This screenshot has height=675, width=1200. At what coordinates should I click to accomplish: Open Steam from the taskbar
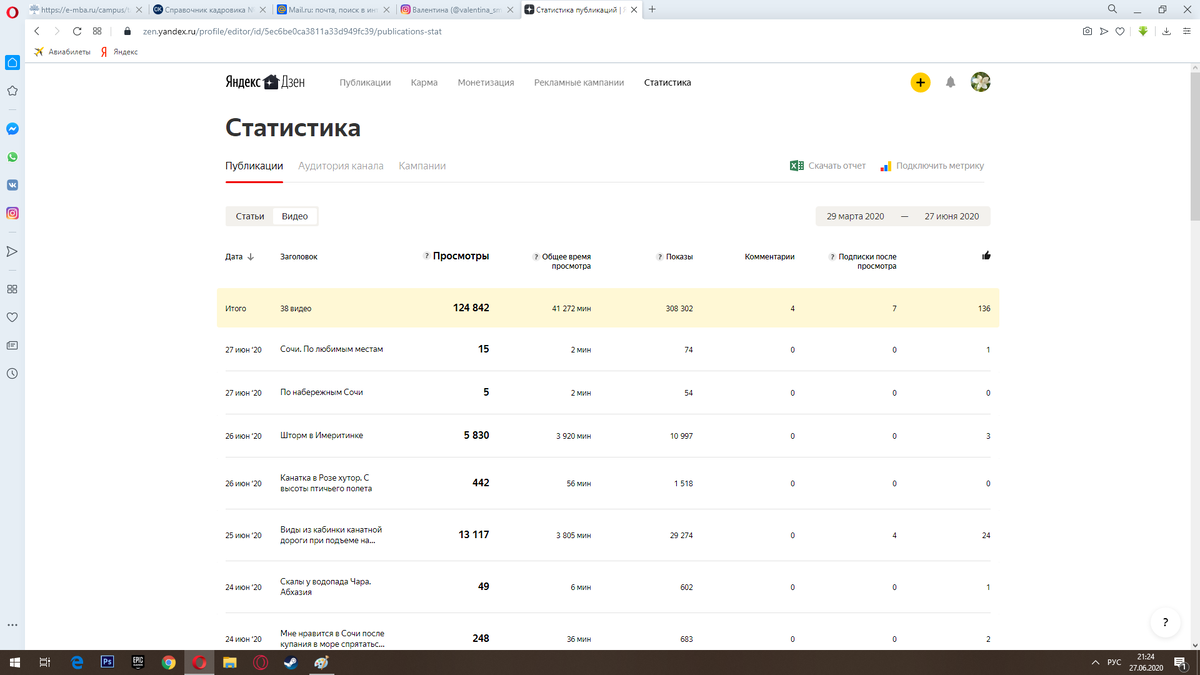(x=290, y=662)
